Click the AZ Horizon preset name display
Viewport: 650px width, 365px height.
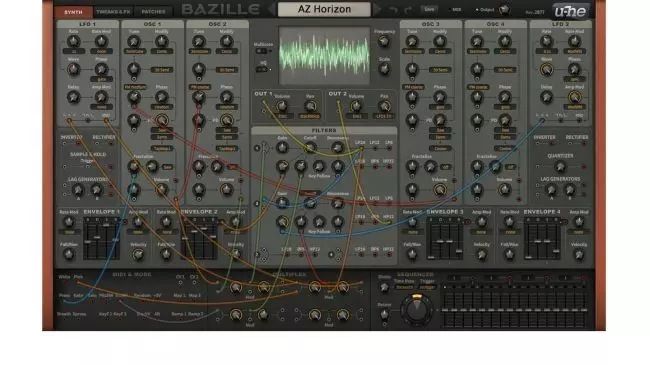click(324, 9)
